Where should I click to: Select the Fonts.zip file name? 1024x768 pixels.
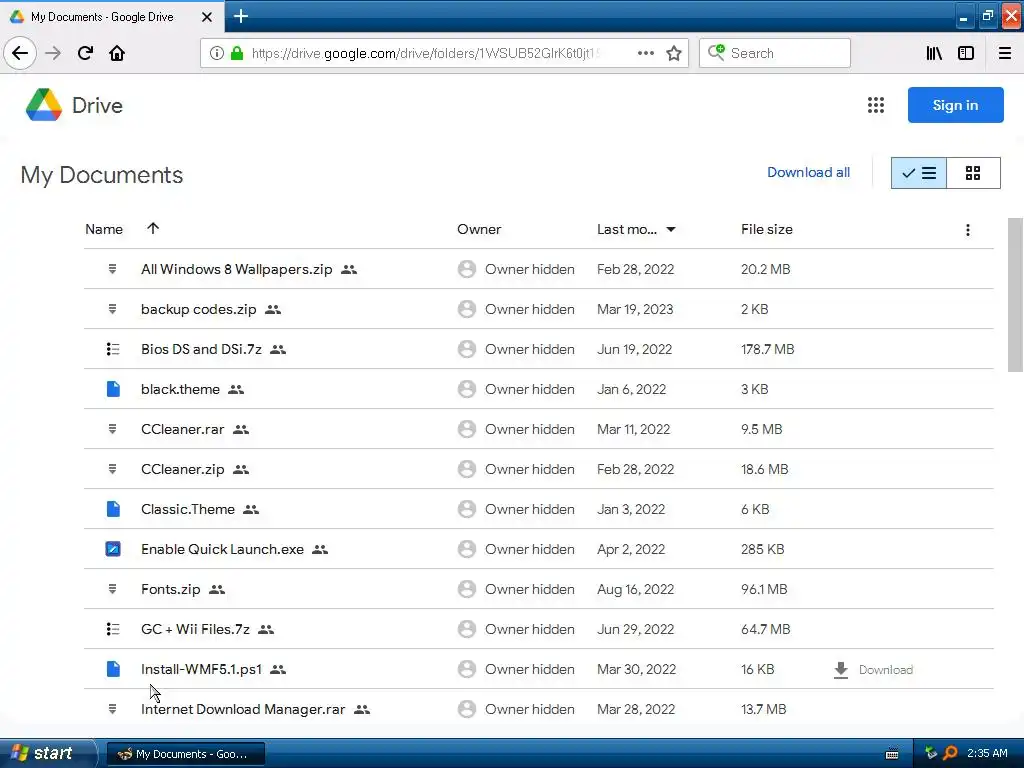click(170, 589)
